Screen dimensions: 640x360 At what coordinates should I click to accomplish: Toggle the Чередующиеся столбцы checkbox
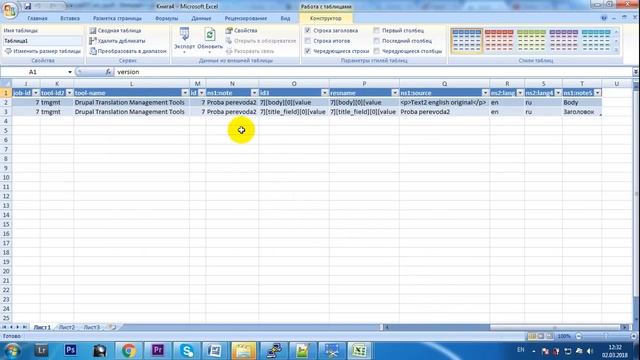point(376,51)
